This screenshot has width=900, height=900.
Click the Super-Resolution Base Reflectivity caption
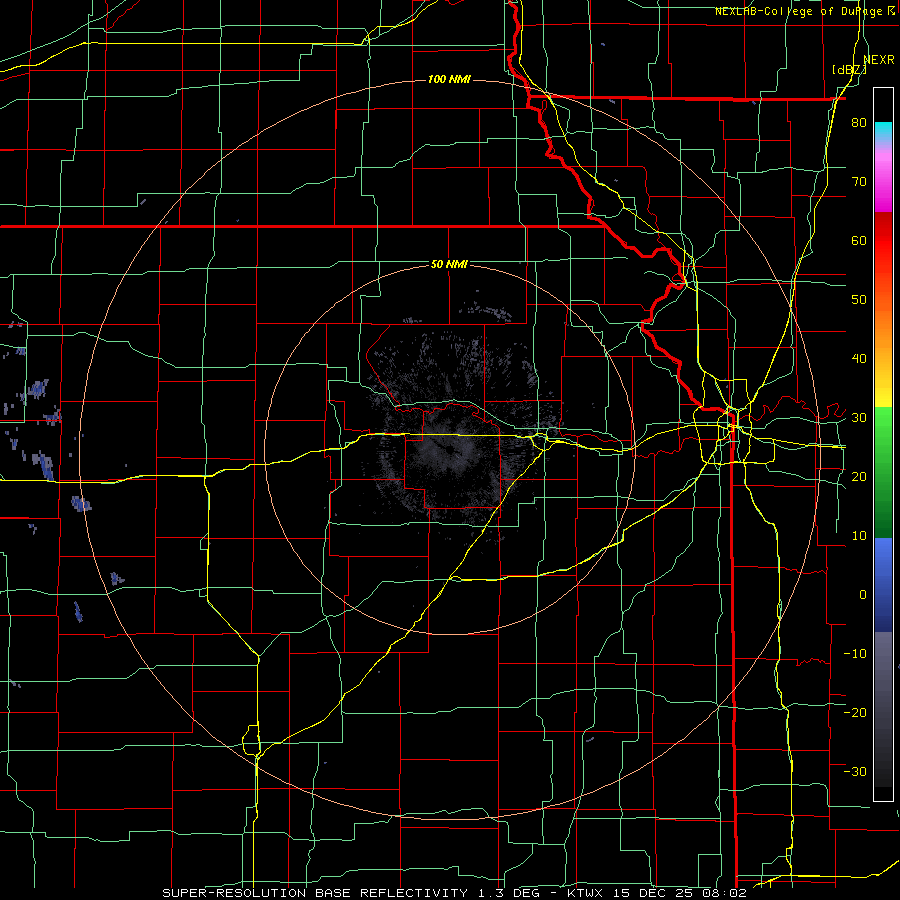315,893
